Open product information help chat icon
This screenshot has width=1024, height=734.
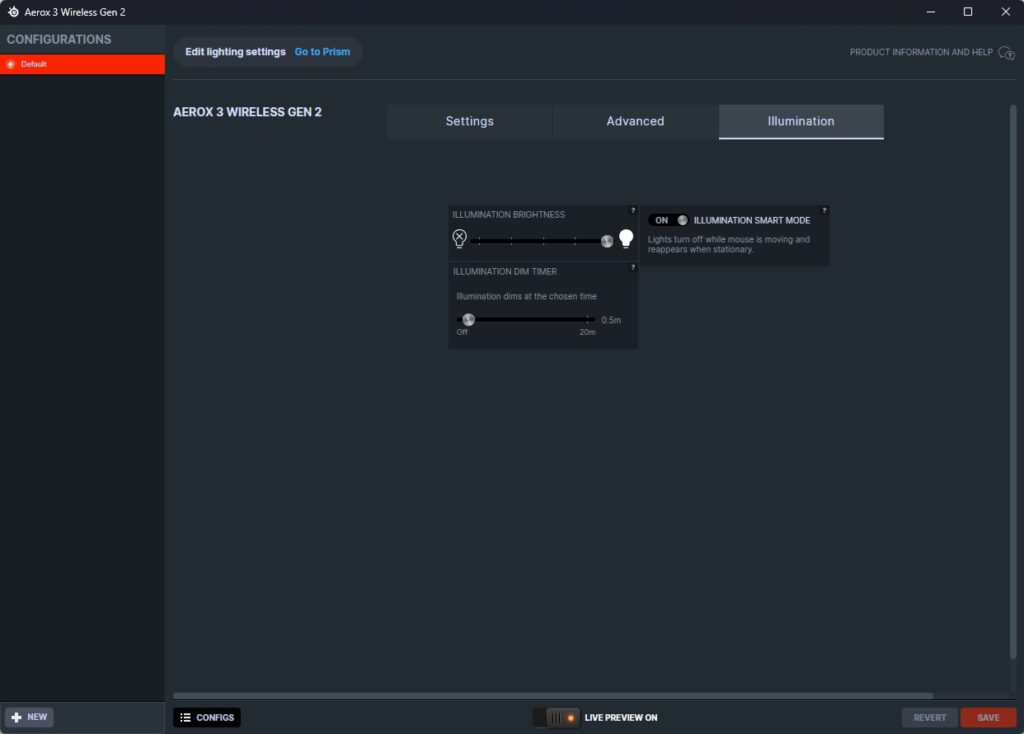tap(1006, 53)
